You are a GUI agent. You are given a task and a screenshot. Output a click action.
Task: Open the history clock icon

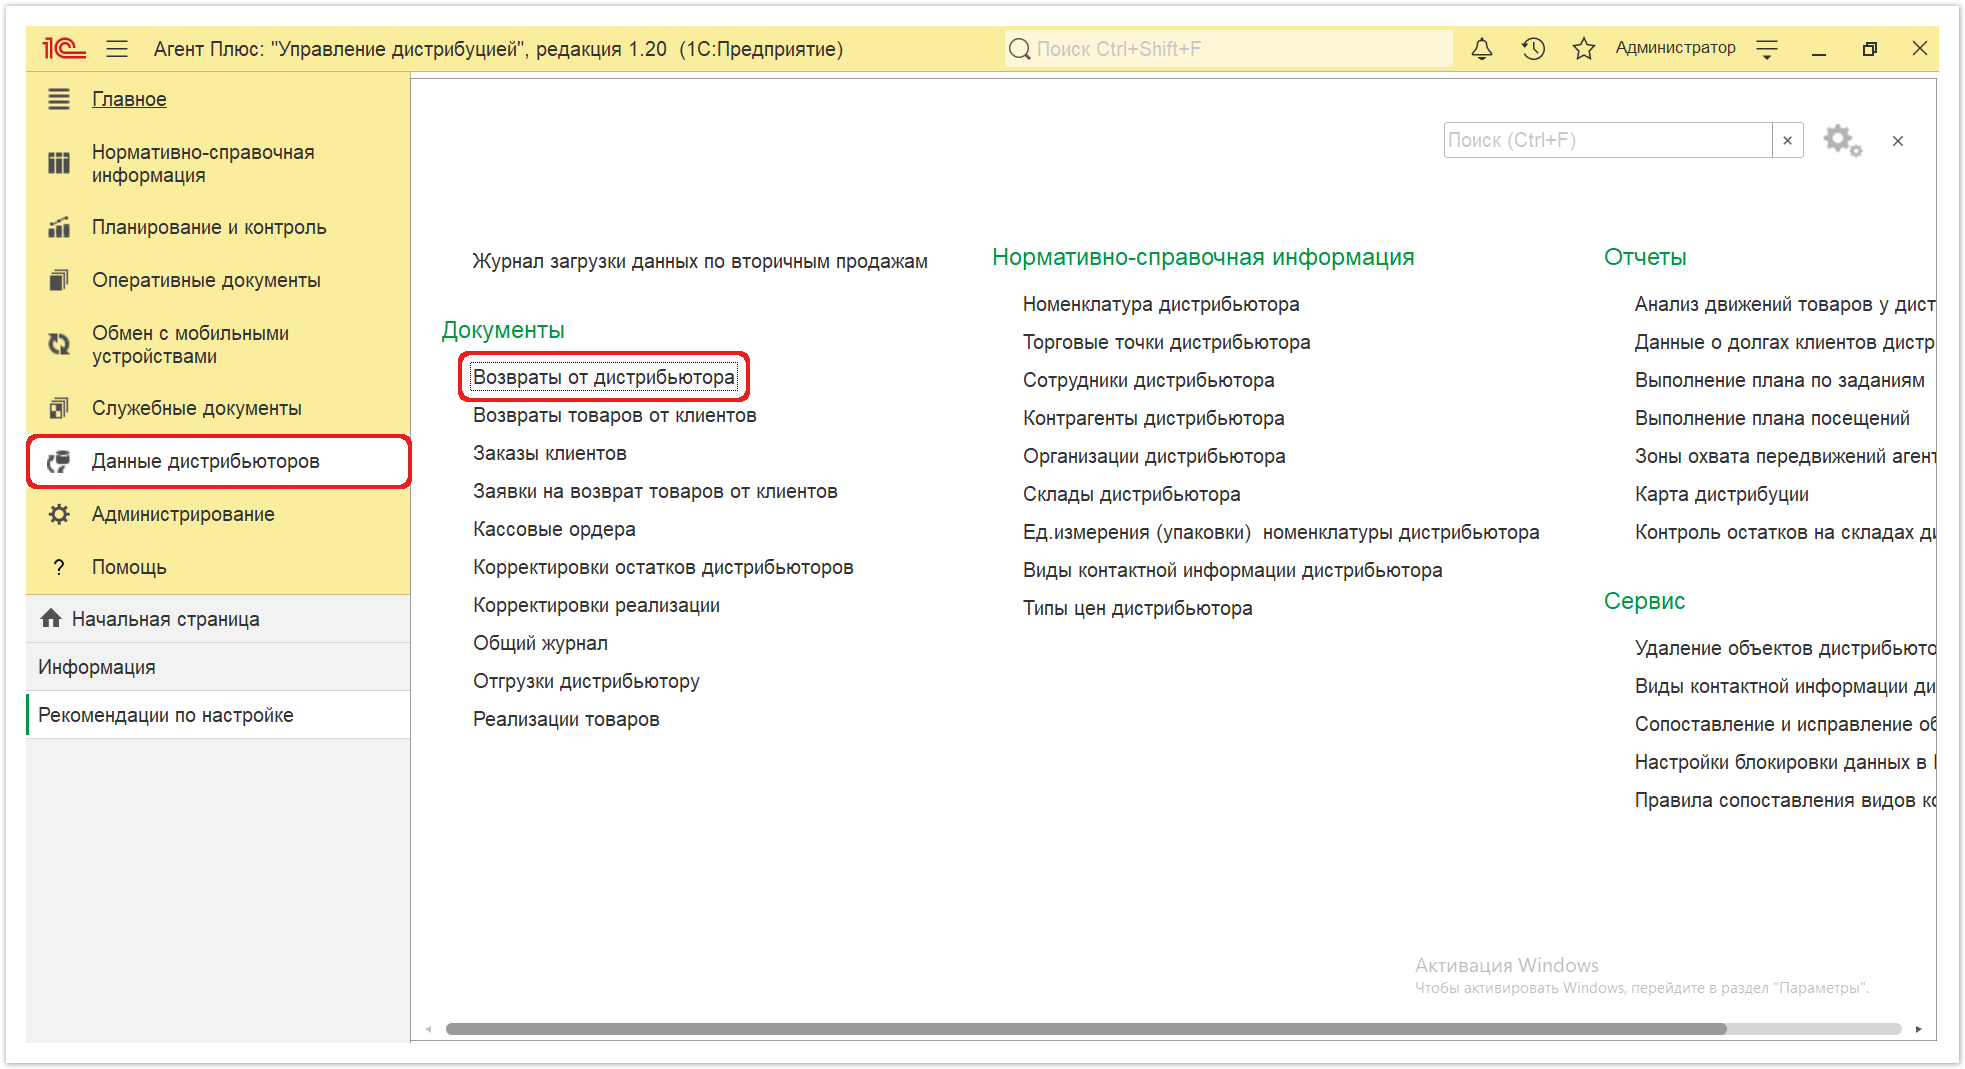pyautogui.click(x=1533, y=48)
